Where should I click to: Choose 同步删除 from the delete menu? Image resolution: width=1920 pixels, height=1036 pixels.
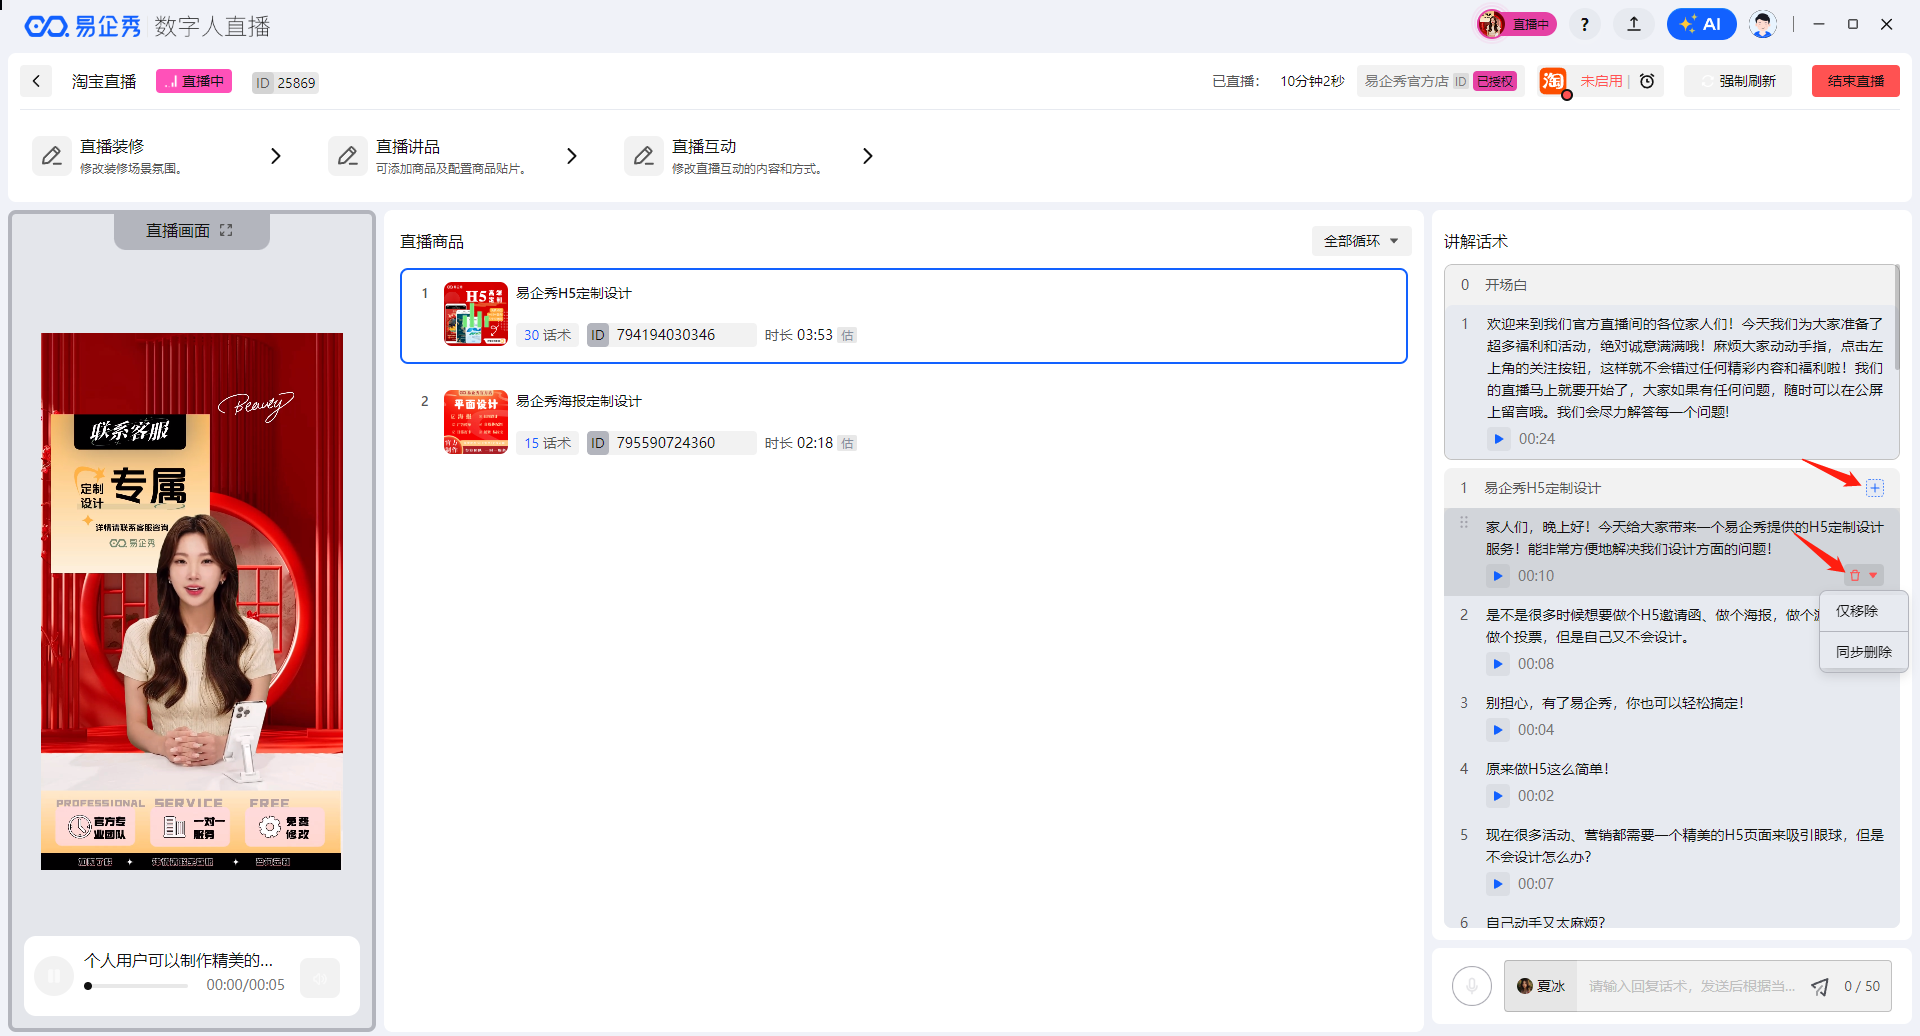[x=1864, y=652]
